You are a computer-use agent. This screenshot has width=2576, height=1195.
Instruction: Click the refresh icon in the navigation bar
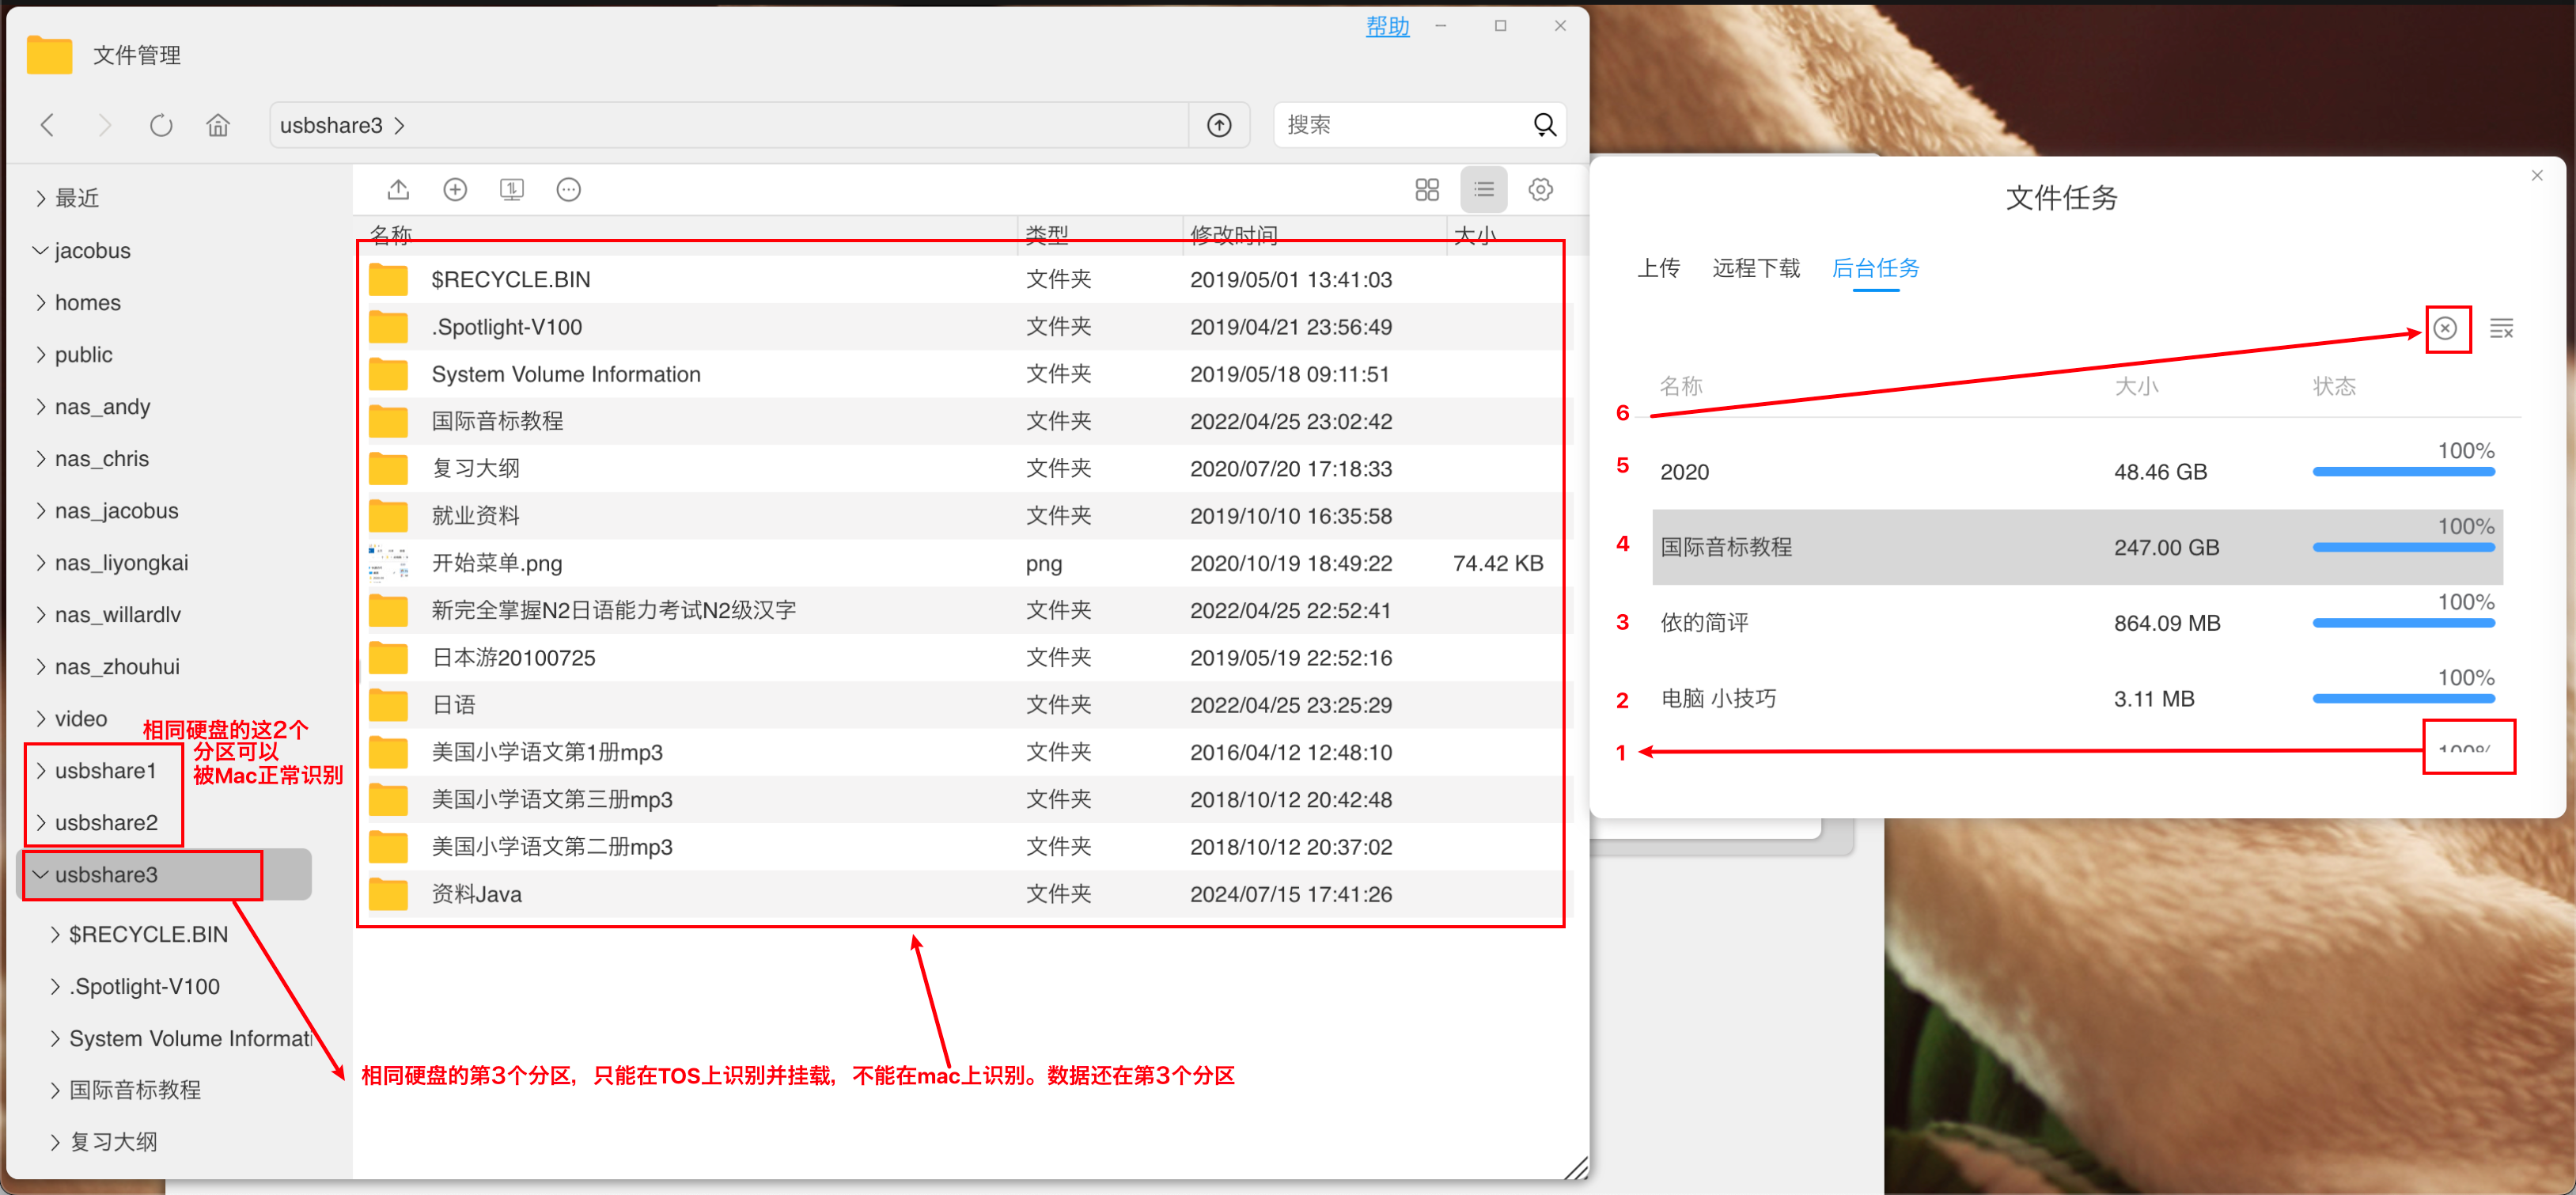[161, 125]
